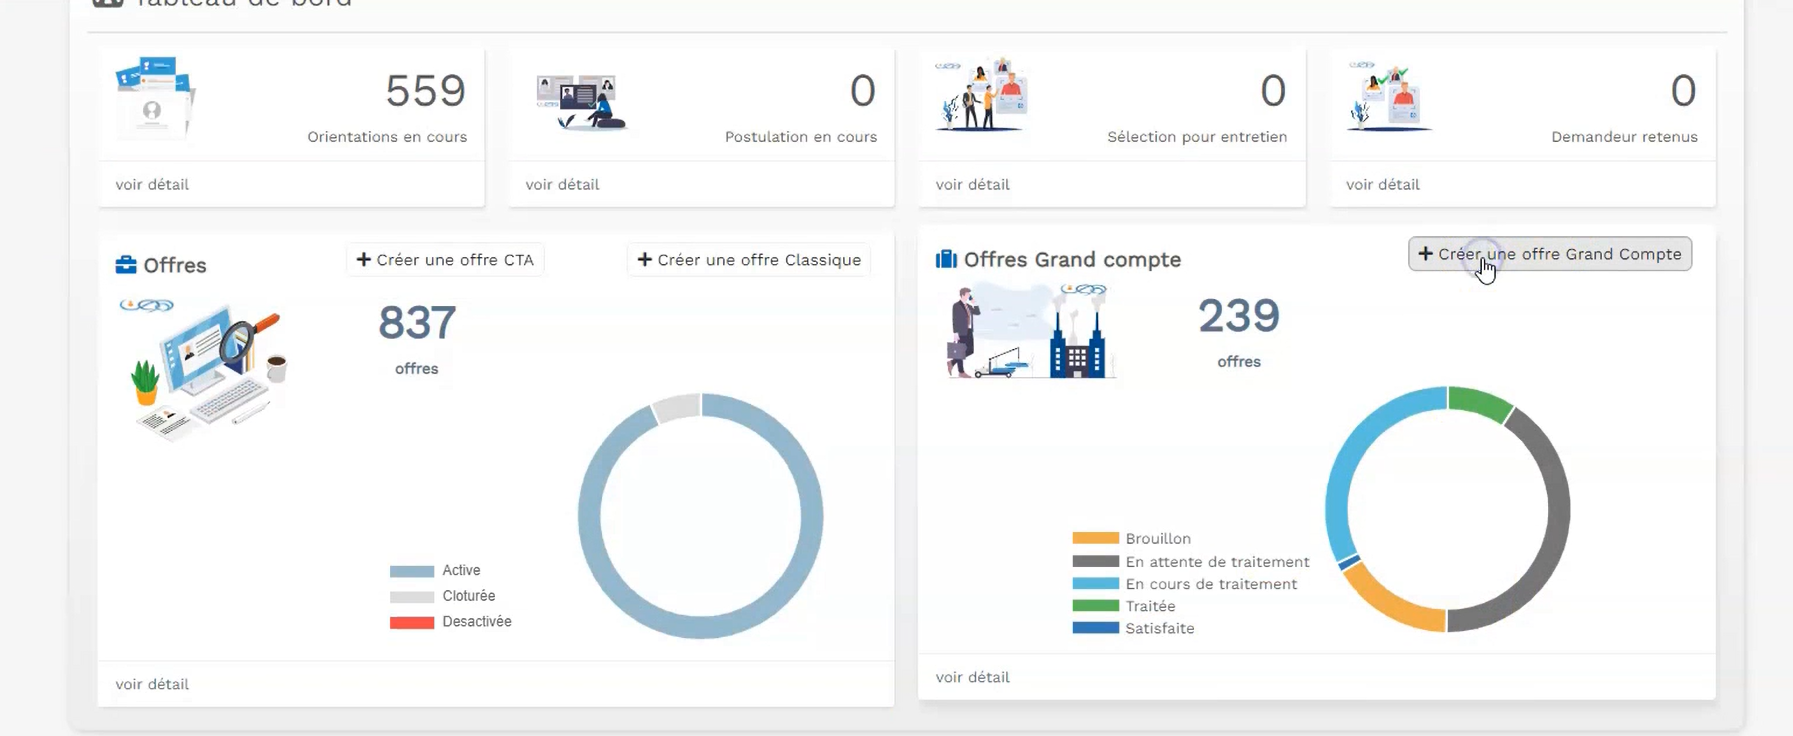Toggle the Satisfaite legend swatch

click(1096, 628)
